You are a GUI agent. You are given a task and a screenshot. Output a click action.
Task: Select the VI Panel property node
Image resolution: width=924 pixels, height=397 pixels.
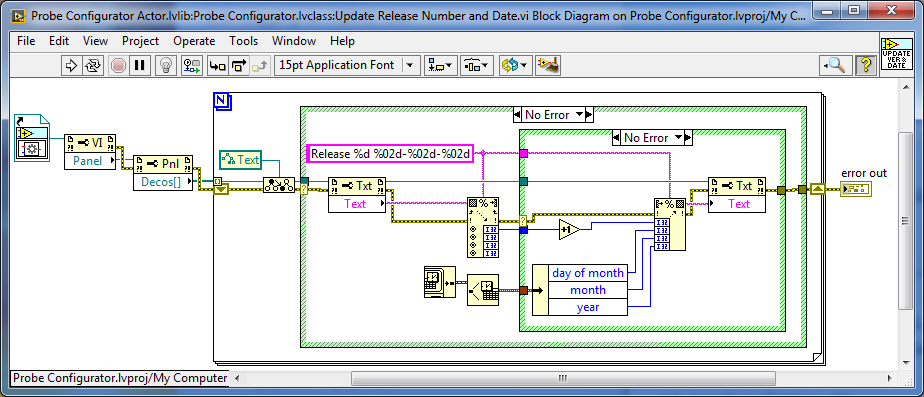[90, 152]
